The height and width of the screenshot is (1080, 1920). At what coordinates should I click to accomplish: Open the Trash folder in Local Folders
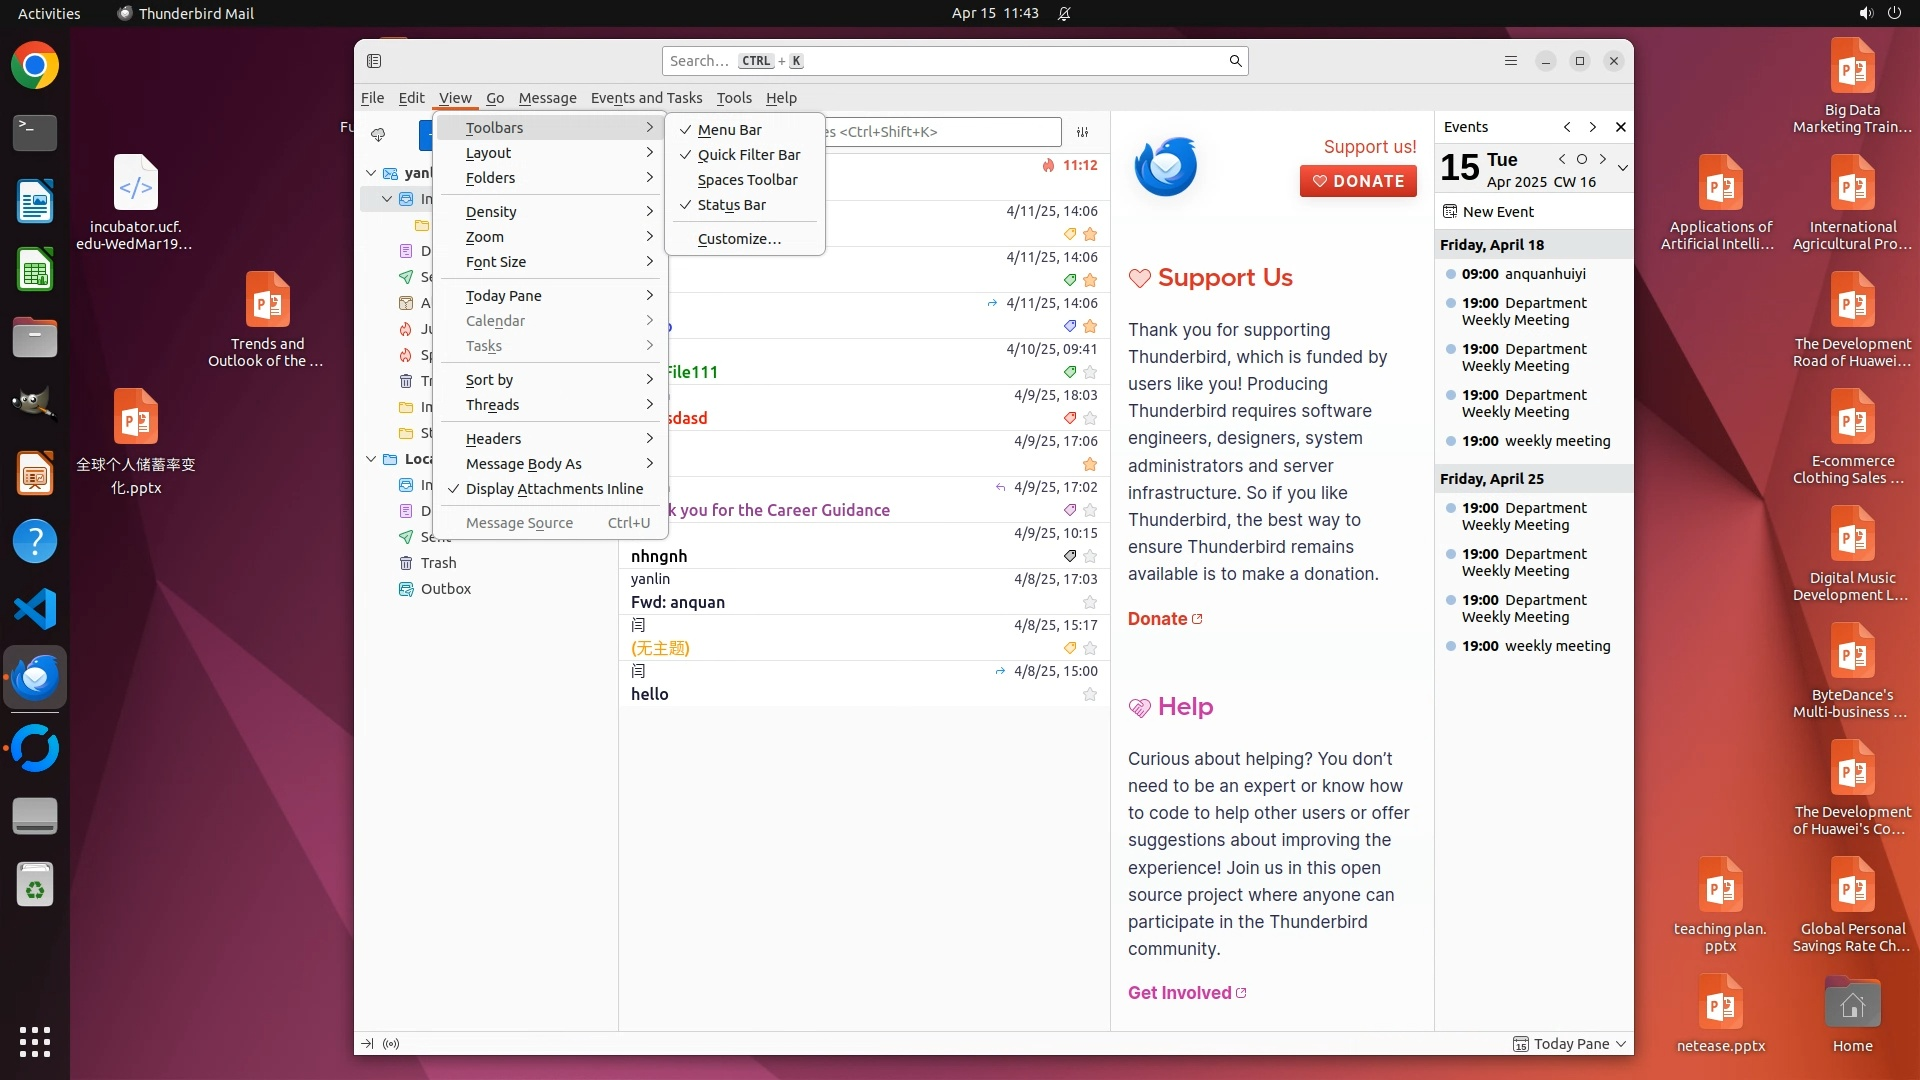pos(438,563)
